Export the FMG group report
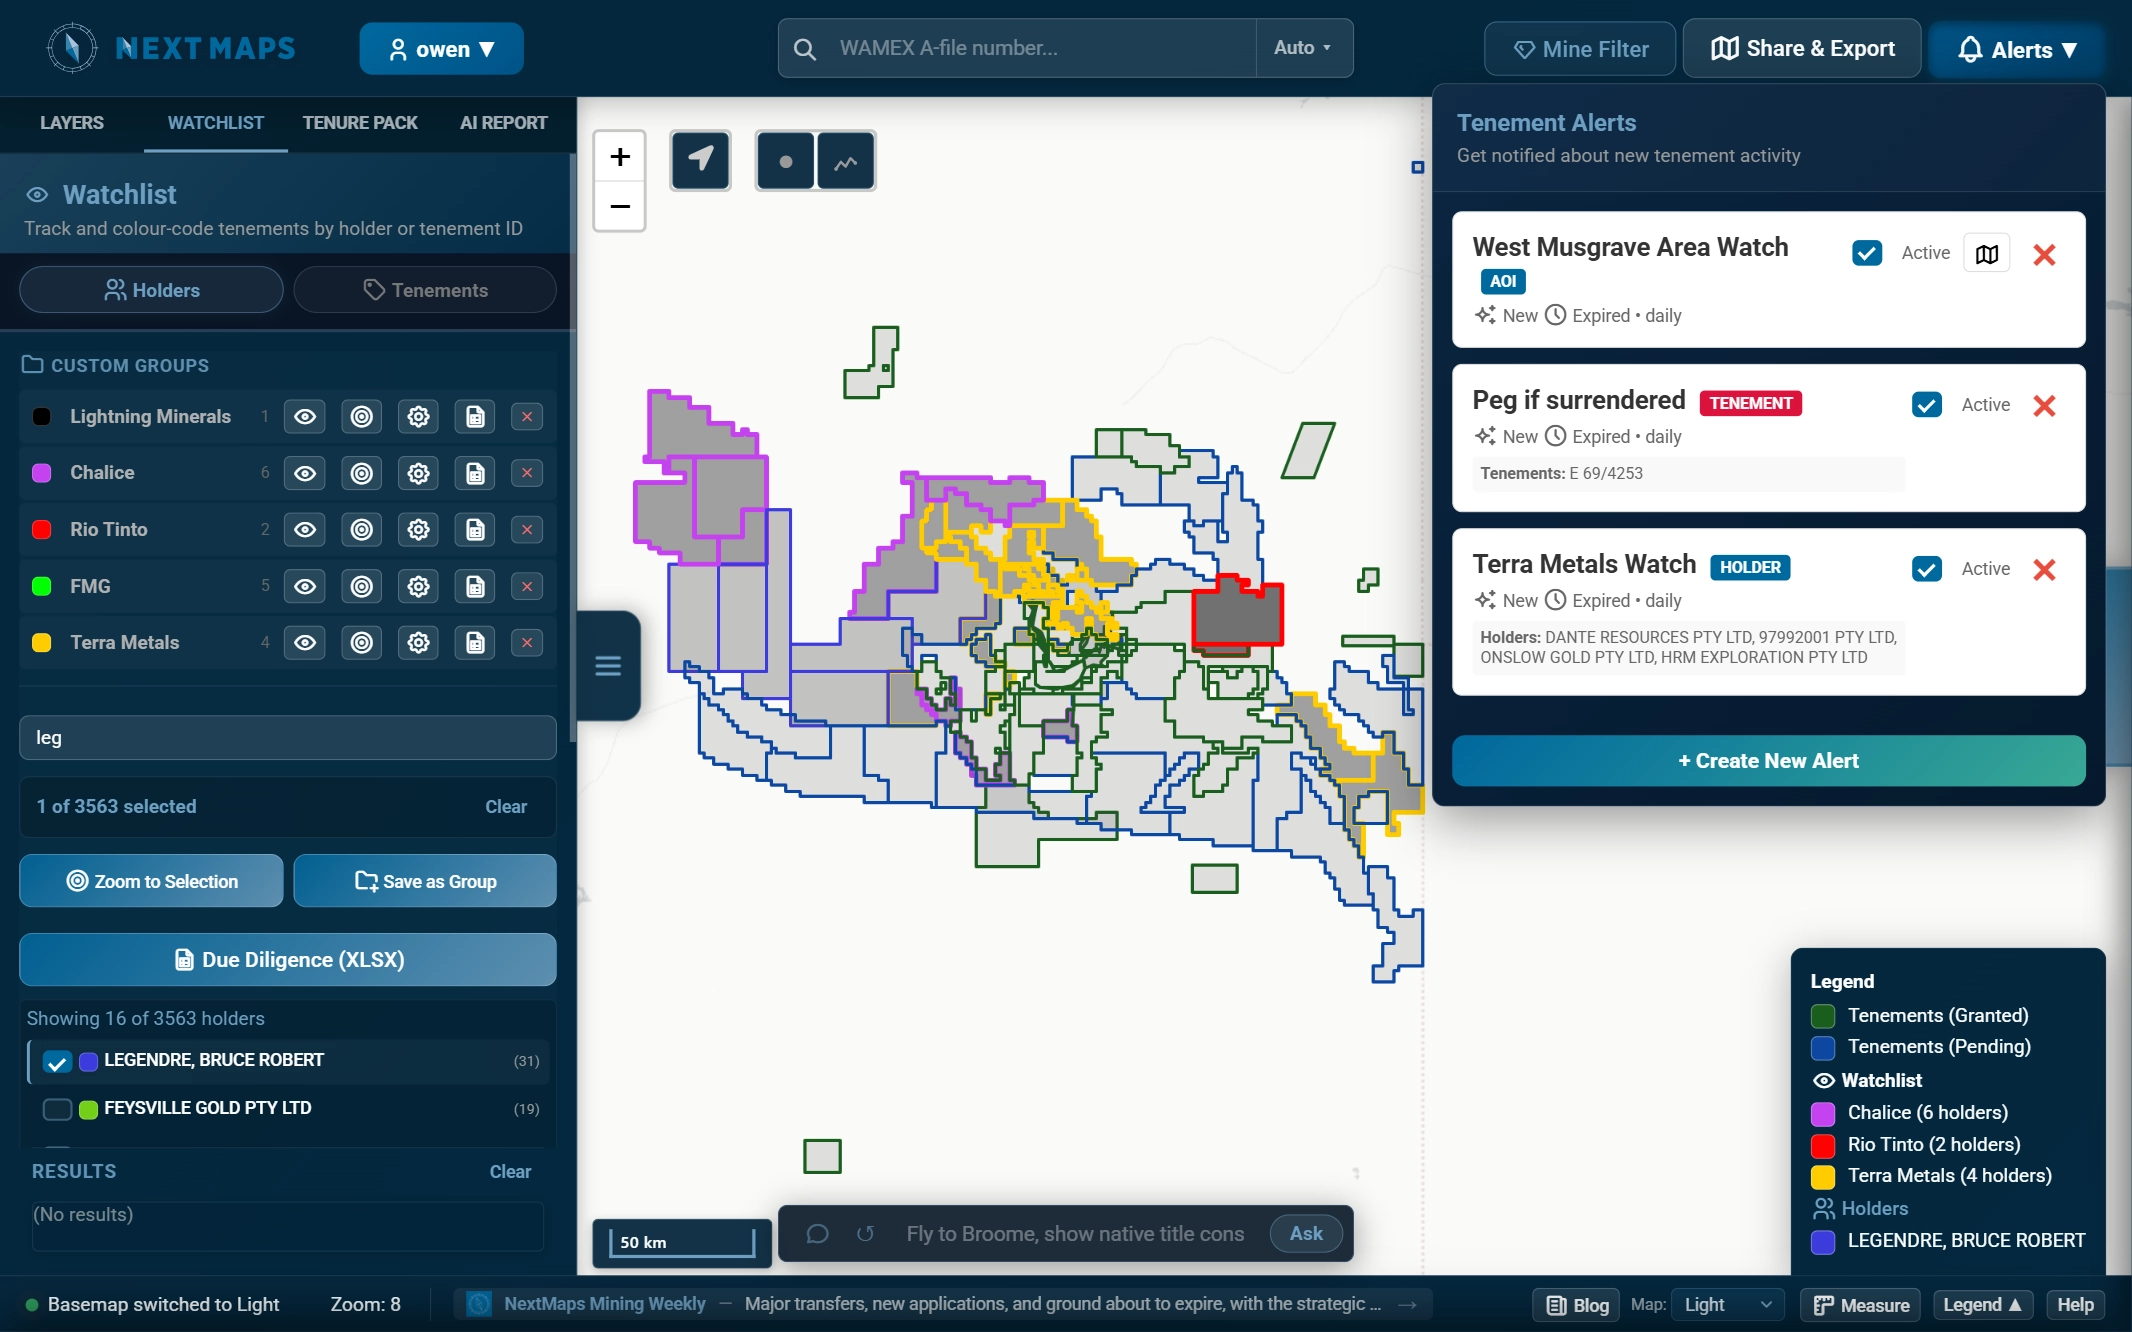 [475, 586]
